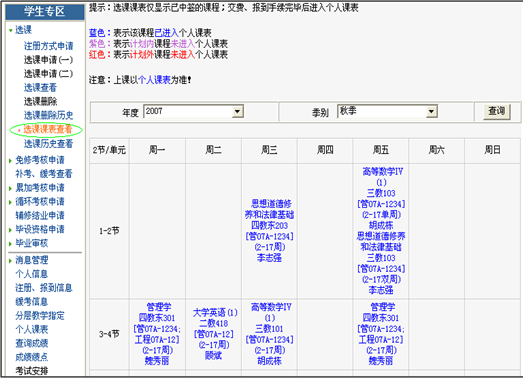Open 分层教学指定 link
523x379 pixels.
click(40, 315)
